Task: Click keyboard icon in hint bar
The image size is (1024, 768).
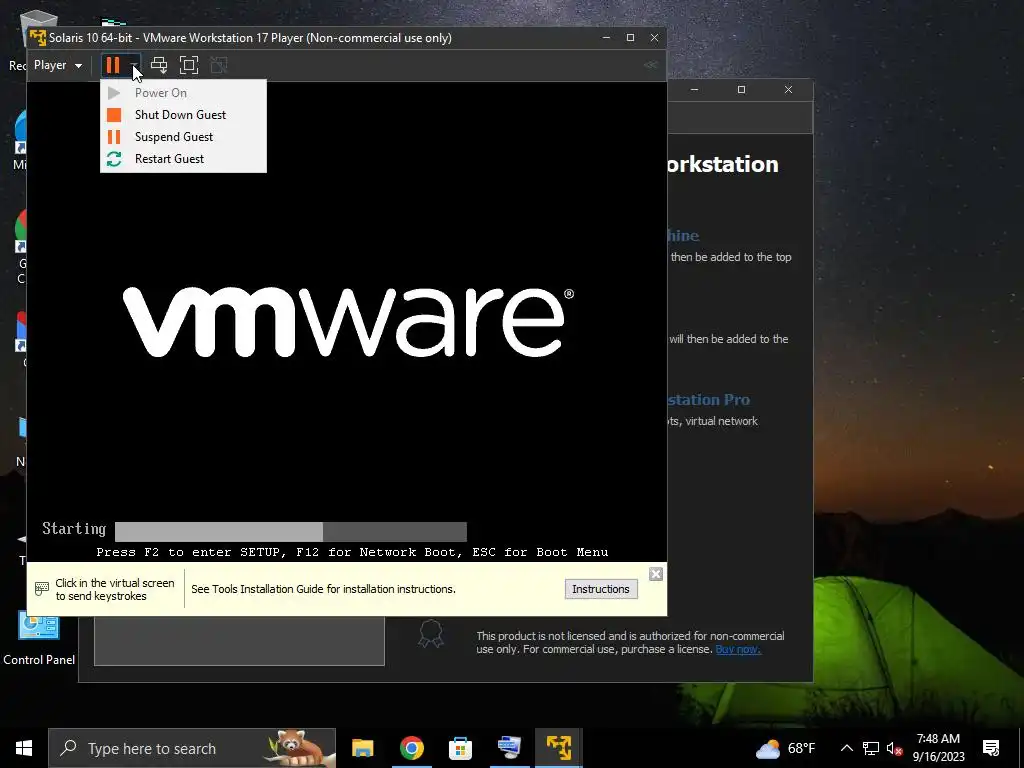Action: [42, 589]
